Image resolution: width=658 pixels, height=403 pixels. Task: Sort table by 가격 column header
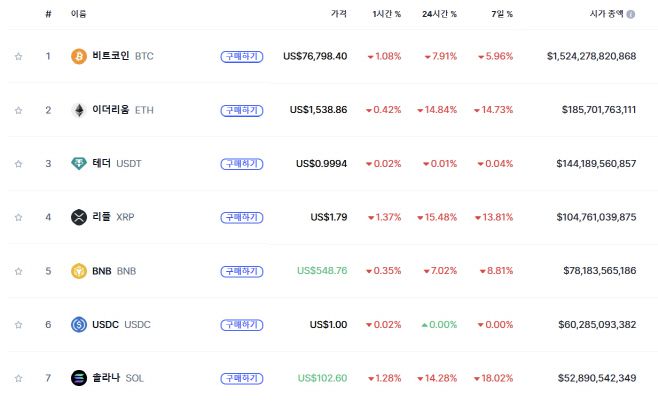[339, 15]
